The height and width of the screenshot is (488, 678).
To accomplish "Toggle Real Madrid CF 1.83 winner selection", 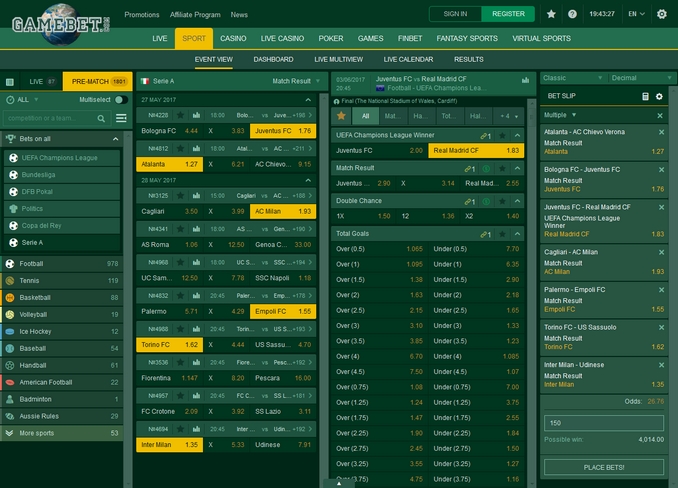I will pos(476,150).
